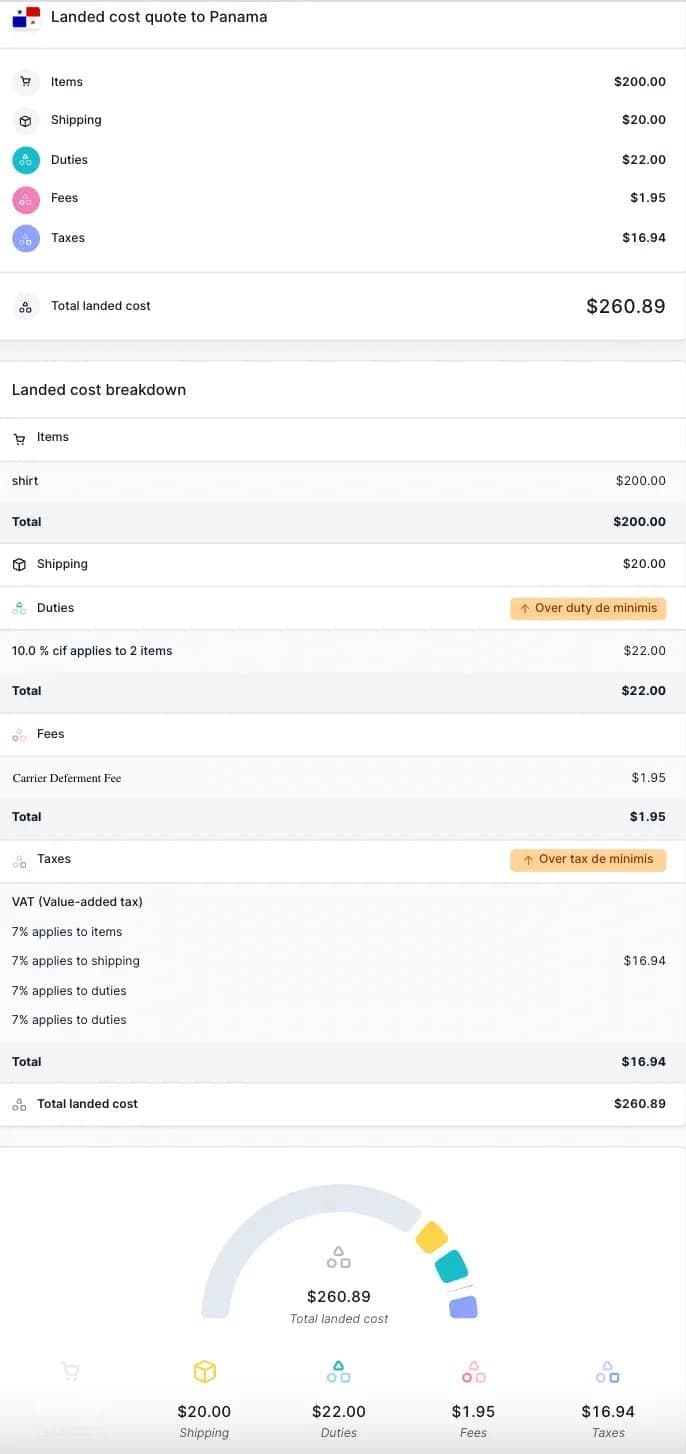Select the teal segment of the gauge chart
Image resolution: width=686 pixels, height=1454 pixels.
(452, 1266)
